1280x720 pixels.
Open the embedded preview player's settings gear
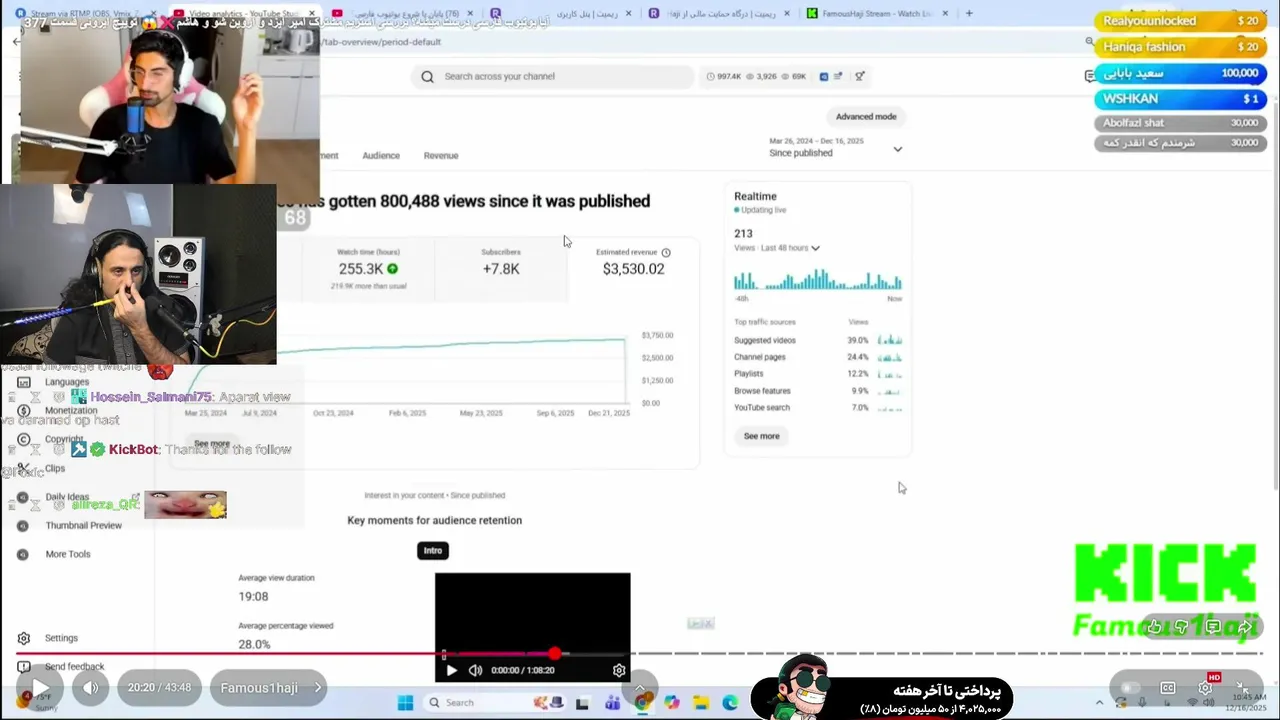tap(619, 670)
